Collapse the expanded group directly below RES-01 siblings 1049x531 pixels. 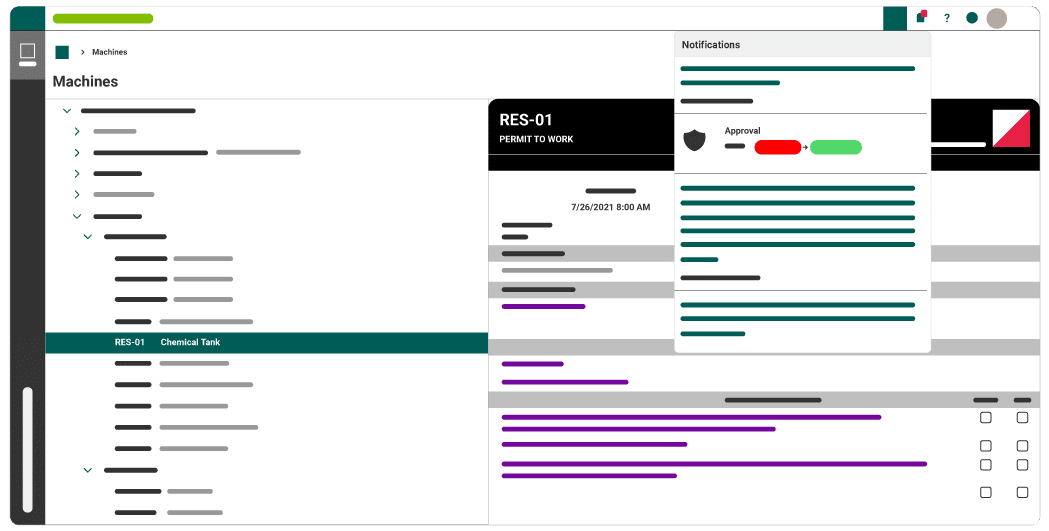[88, 470]
